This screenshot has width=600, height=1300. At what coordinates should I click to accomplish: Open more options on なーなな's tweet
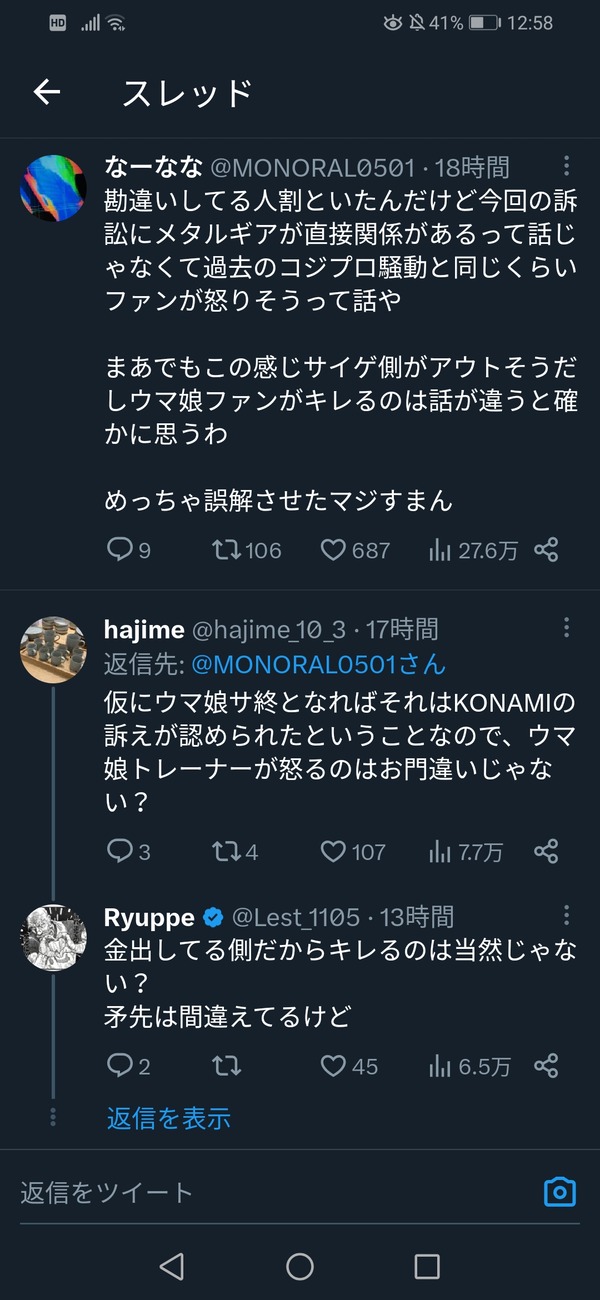567,166
